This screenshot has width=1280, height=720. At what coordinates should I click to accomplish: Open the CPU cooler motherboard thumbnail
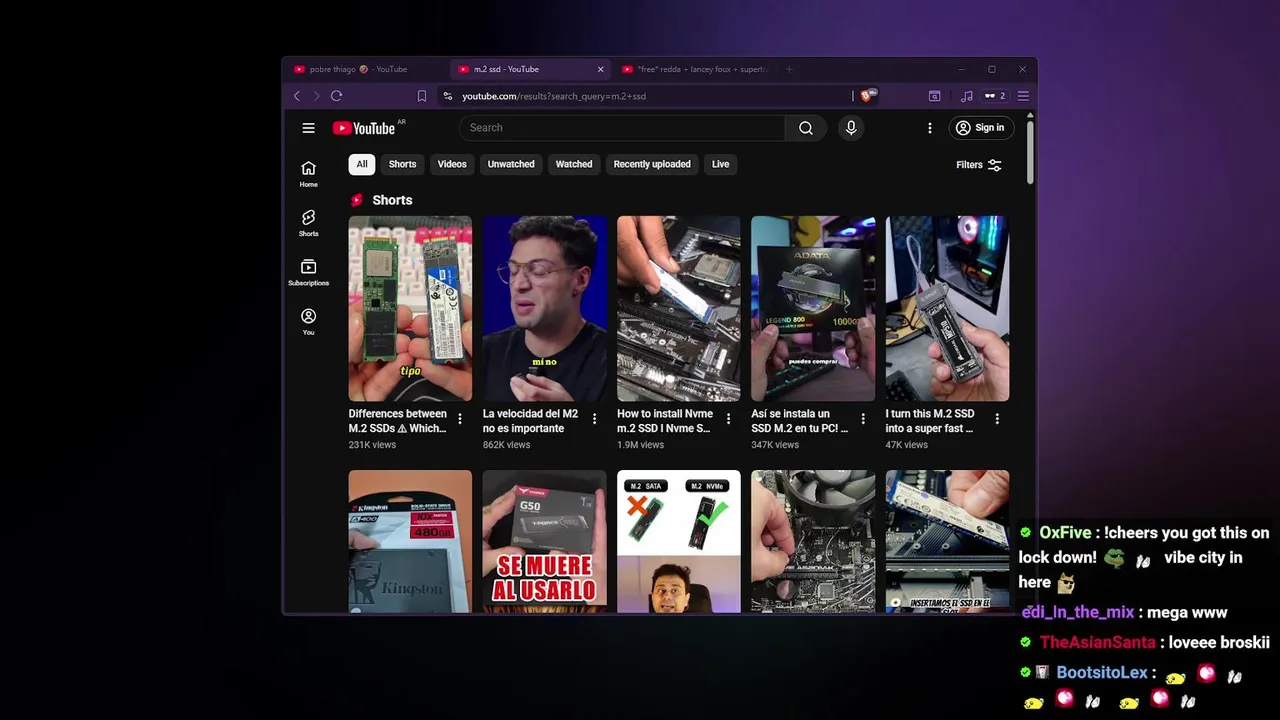tap(813, 541)
